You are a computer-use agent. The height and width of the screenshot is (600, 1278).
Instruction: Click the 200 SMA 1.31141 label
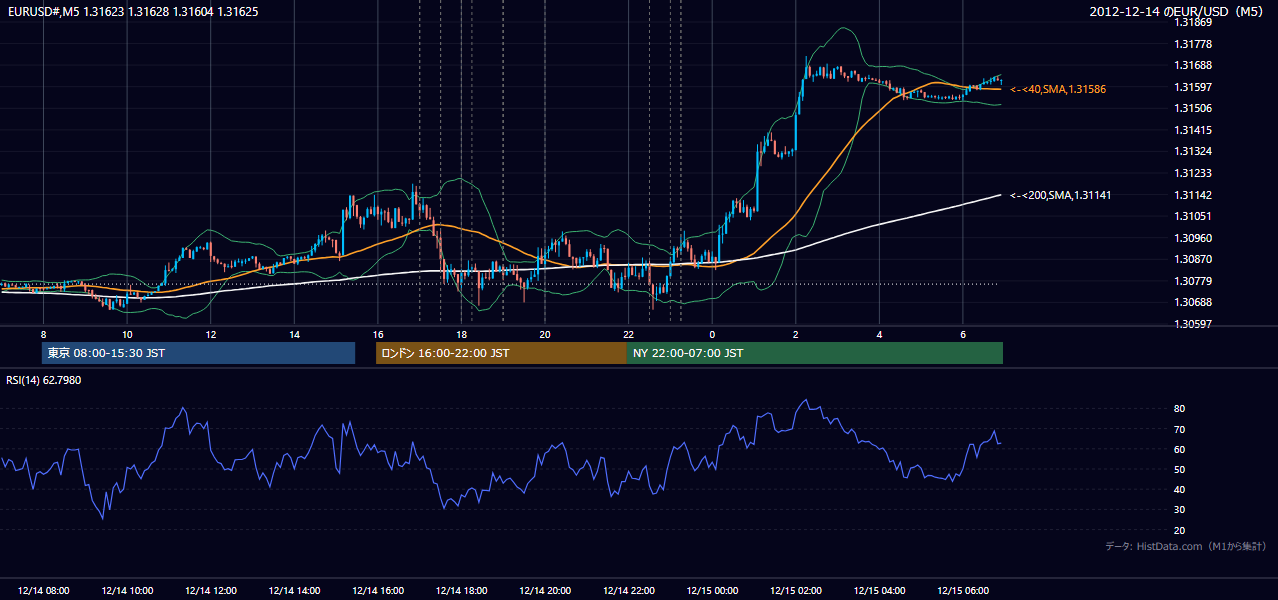coord(1060,195)
